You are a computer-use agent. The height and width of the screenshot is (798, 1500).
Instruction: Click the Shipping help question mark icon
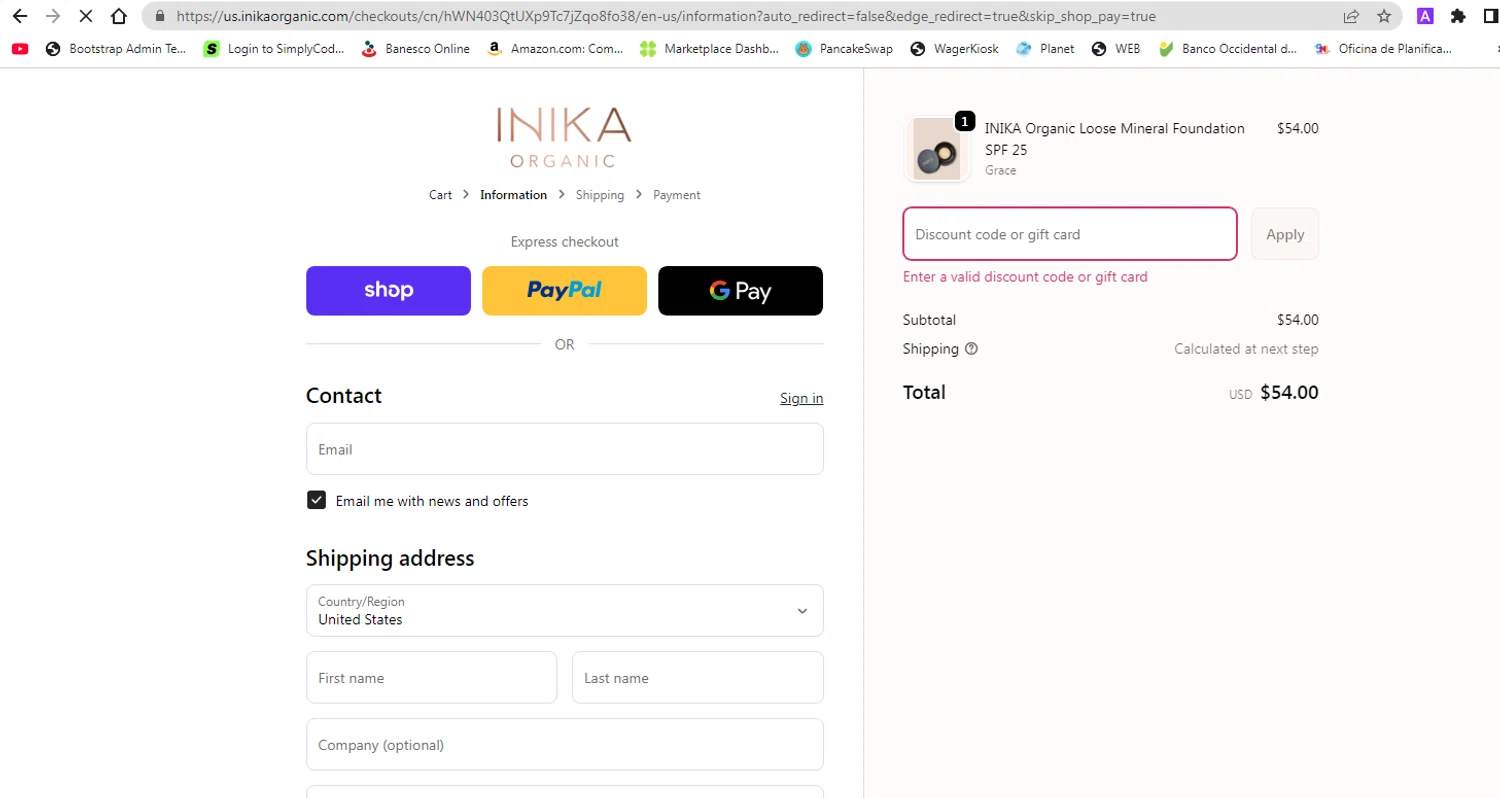point(971,349)
